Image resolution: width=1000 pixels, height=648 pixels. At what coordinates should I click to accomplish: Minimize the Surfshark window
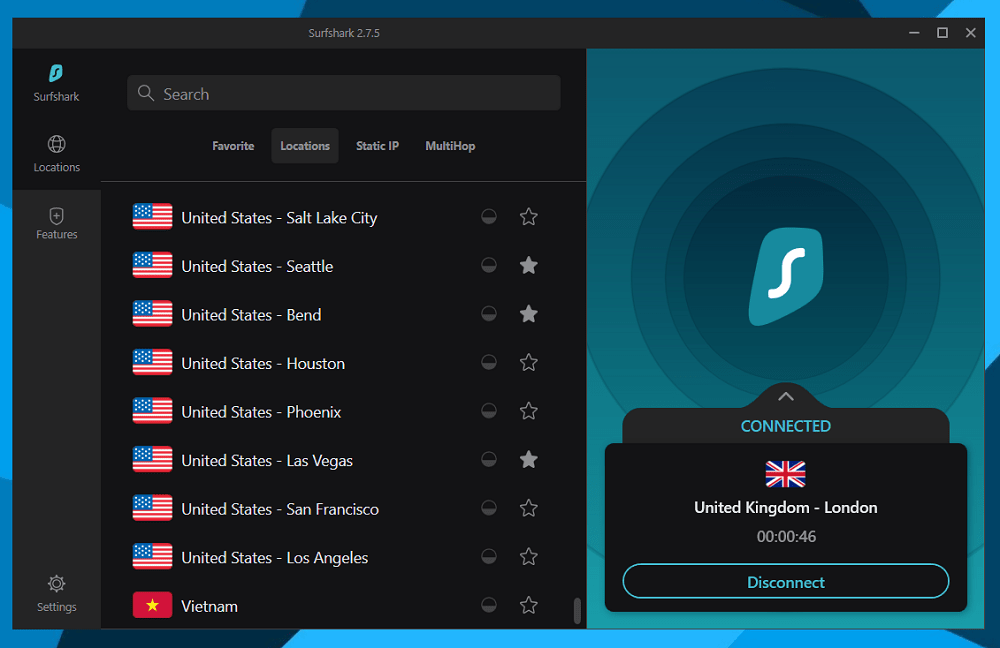[x=914, y=33]
